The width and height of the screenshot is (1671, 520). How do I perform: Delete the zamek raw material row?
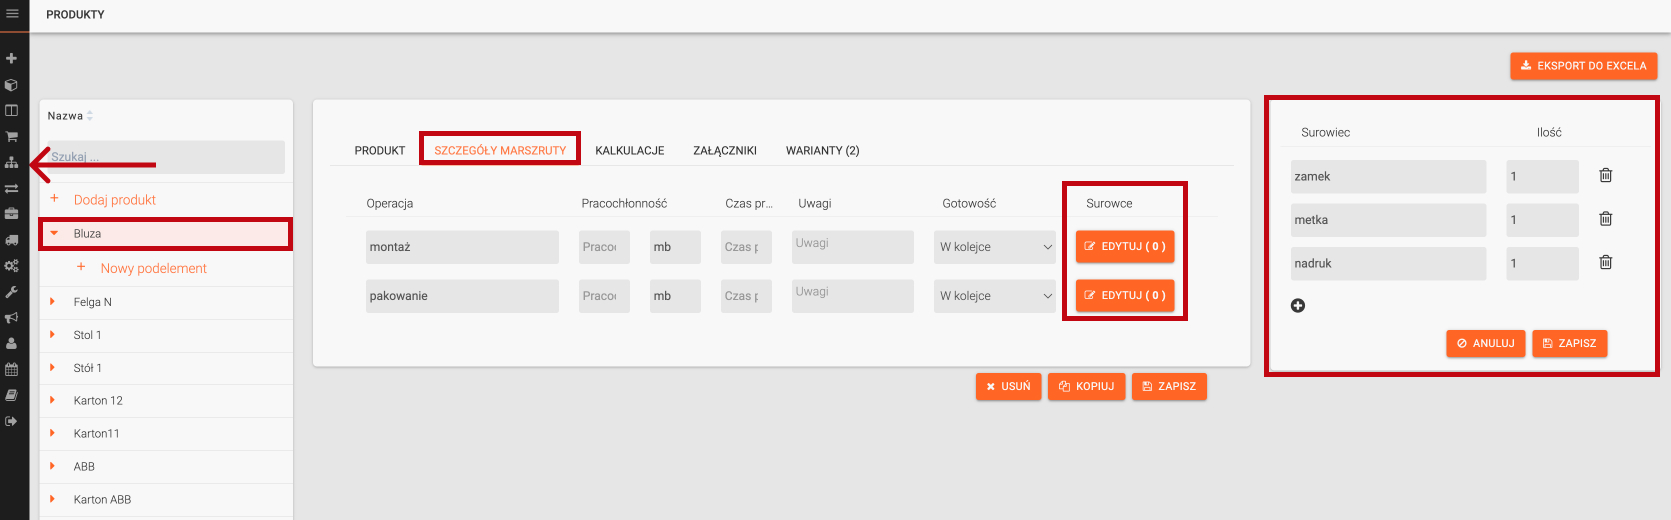click(x=1605, y=176)
